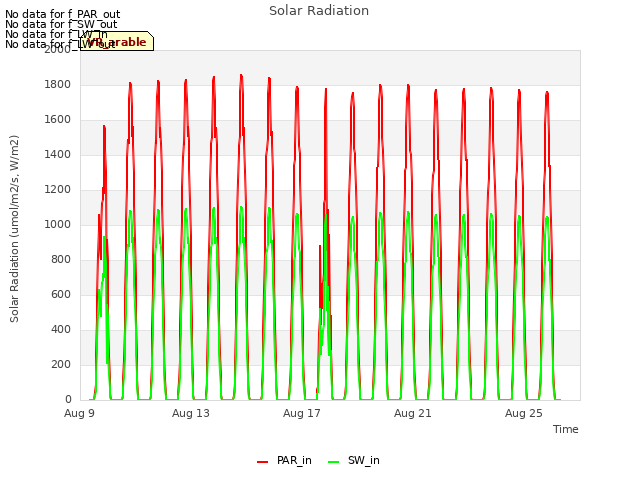Click the PAR_in legend entry

pyautogui.click(x=284, y=460)
